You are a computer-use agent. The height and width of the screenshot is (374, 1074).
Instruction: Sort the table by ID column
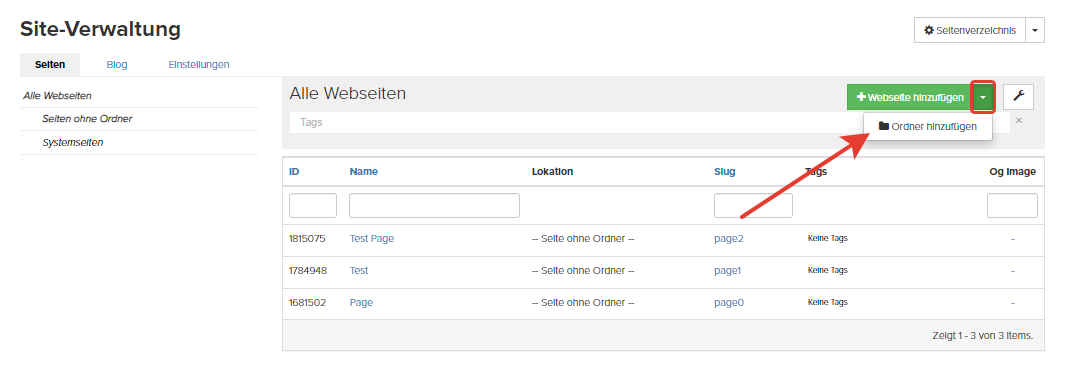pyautogui.click(x=294, y=172)
